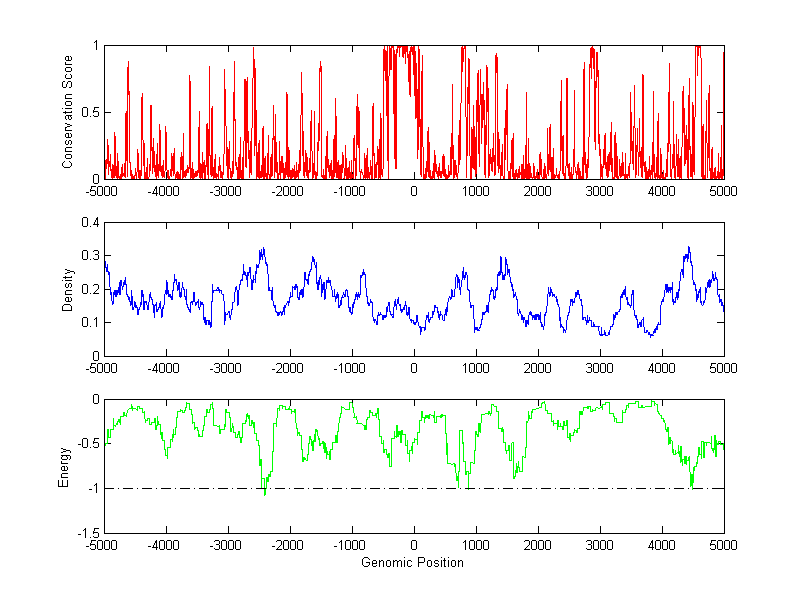The height and width of the screenshot is (599, 800).
Task: Click the 0.4 tick on Density axis
Action: point(90,223)
